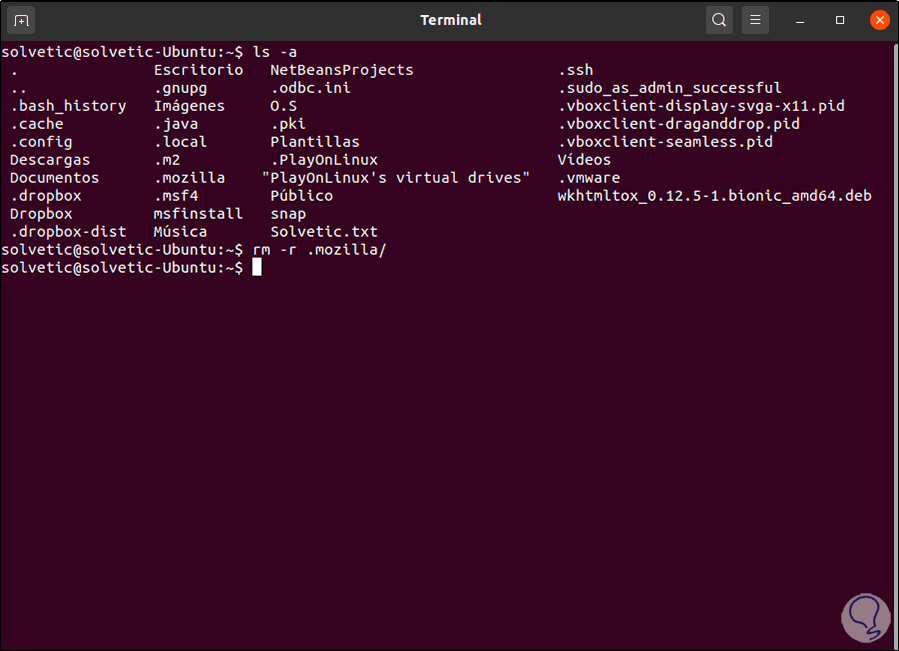Minimize the Terminal window
Viewport: 899px width, 651px height.
pos(804,20)
